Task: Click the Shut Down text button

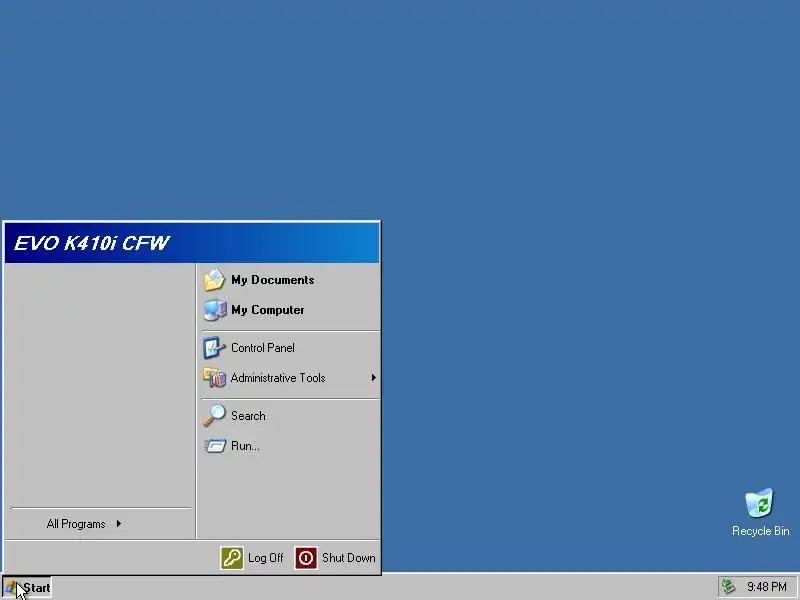Action: [x=348, y=558]
